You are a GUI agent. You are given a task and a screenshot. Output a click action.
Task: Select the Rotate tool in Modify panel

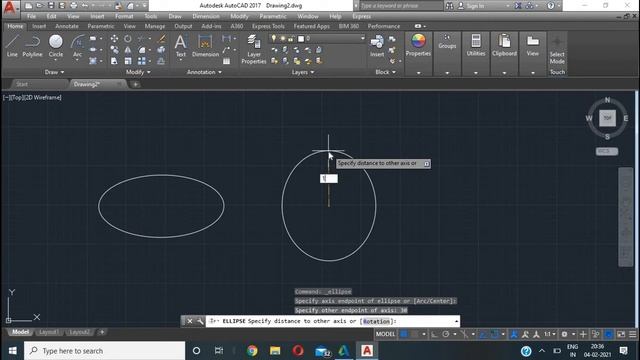coord(128,38)
